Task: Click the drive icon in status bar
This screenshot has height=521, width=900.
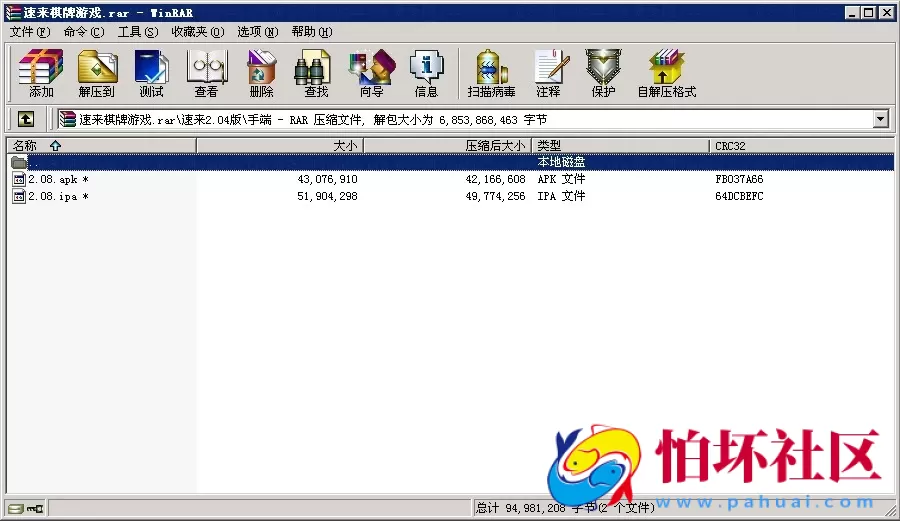Action: [x=16, y=508]
